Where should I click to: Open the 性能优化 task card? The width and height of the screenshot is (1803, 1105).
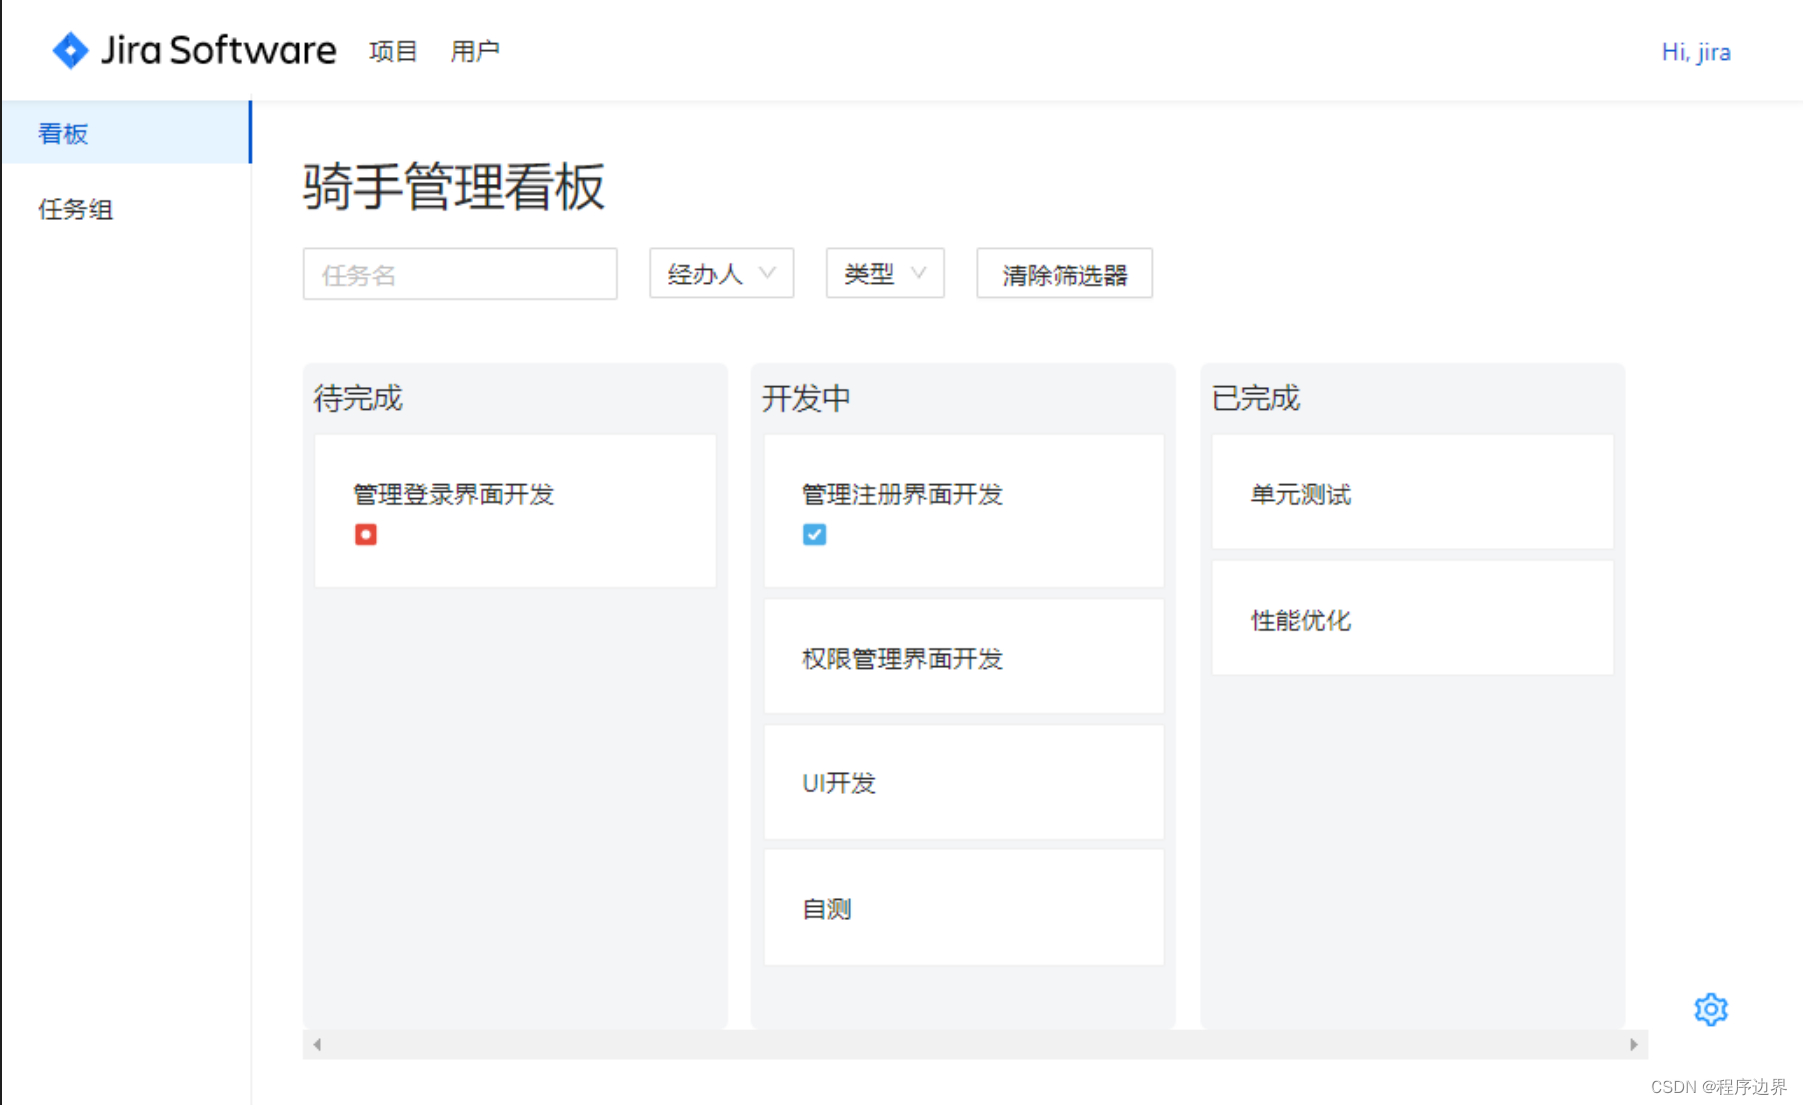(x=1412, y=618)
